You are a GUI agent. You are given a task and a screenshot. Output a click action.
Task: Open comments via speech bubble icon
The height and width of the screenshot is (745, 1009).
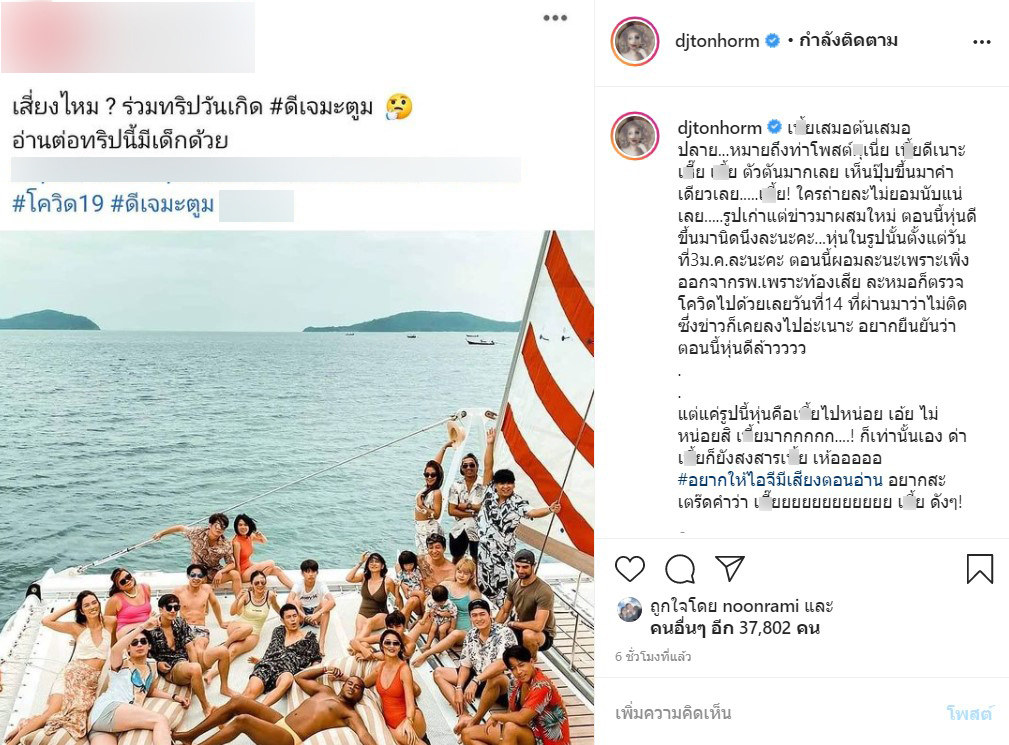coord(680,569)
